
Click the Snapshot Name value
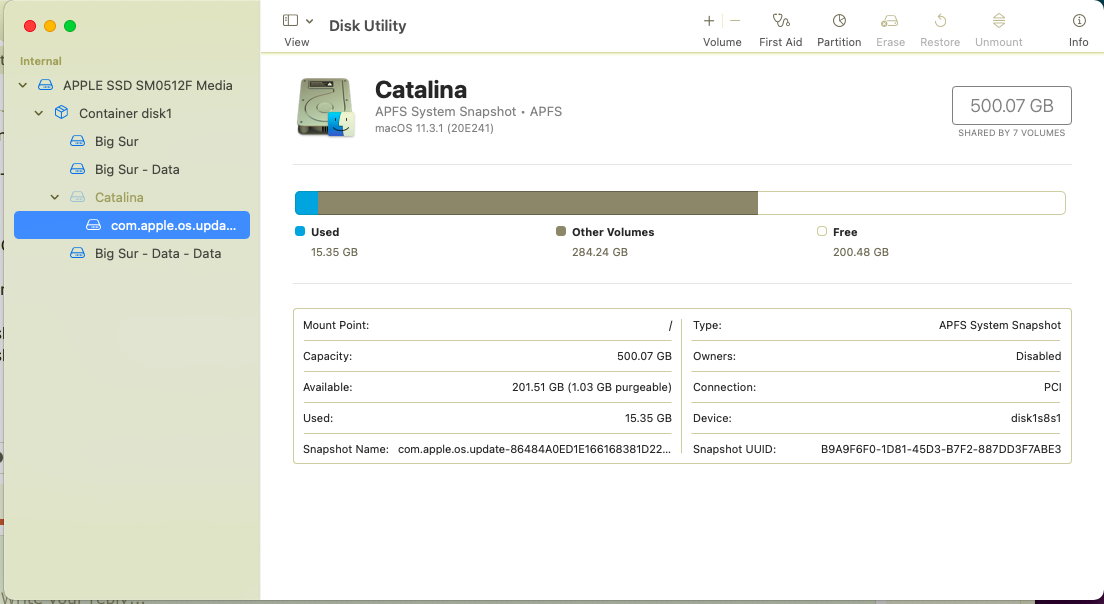[534, 449]
